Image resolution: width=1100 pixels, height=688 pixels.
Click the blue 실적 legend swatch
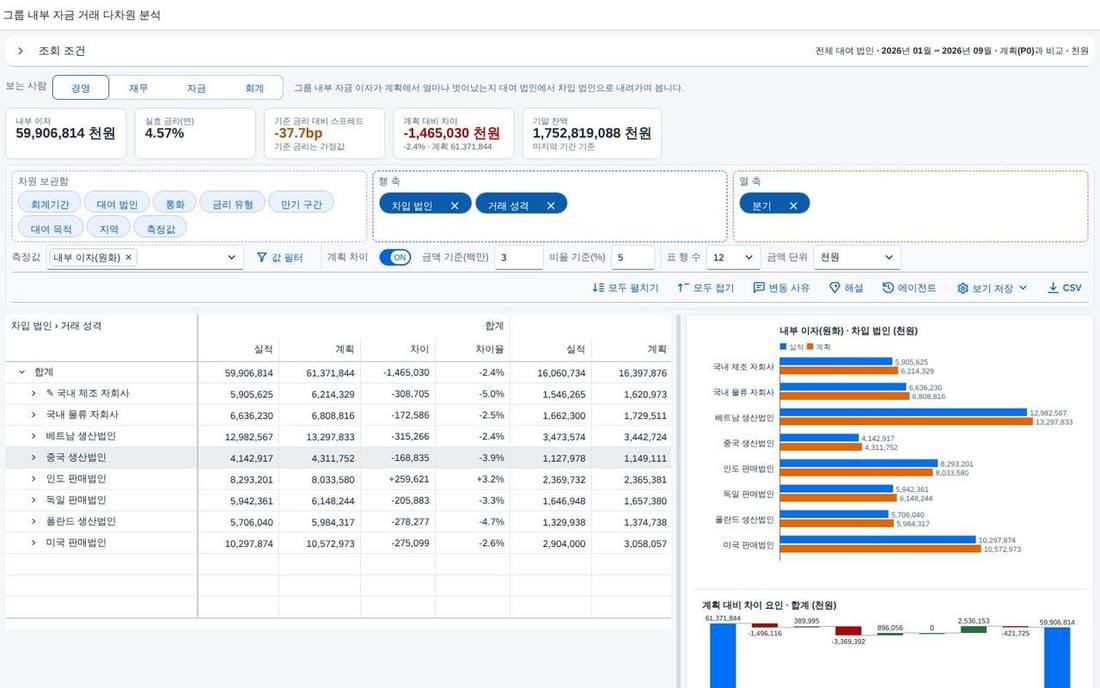[x=783, y=346]
